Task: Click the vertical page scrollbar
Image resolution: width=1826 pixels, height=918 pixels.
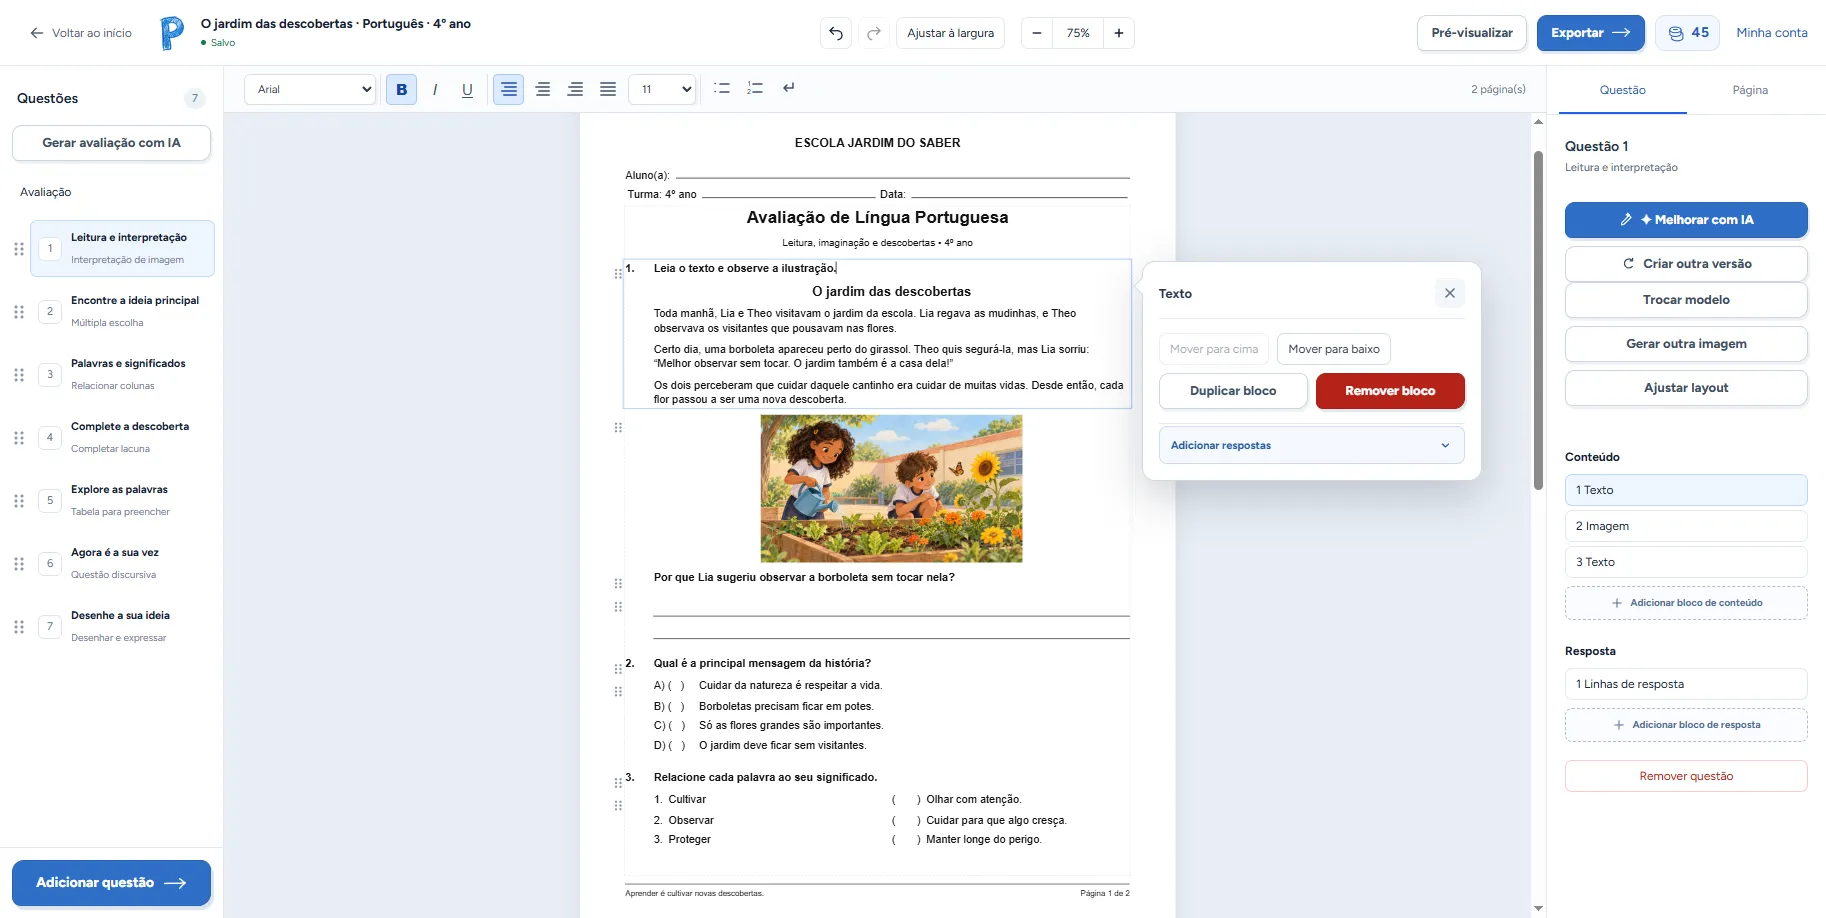Action: [1538, 320]
